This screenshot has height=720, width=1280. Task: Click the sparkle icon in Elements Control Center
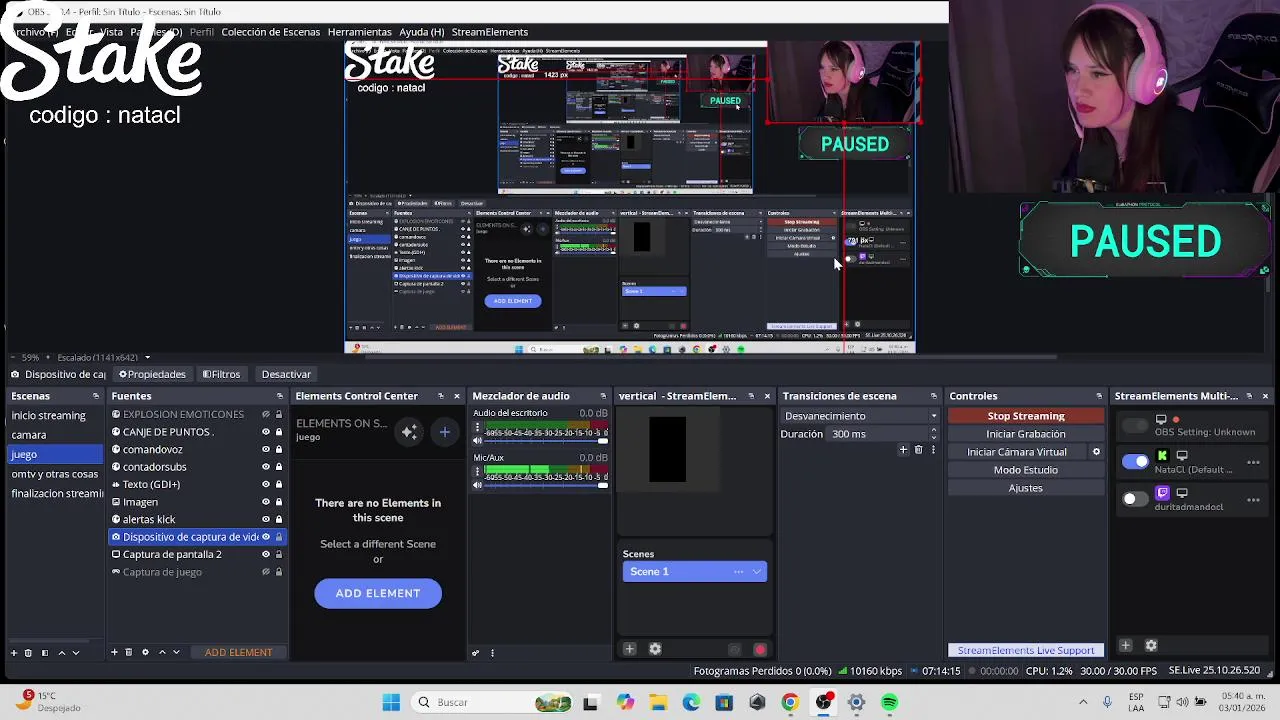click(409, 432)
